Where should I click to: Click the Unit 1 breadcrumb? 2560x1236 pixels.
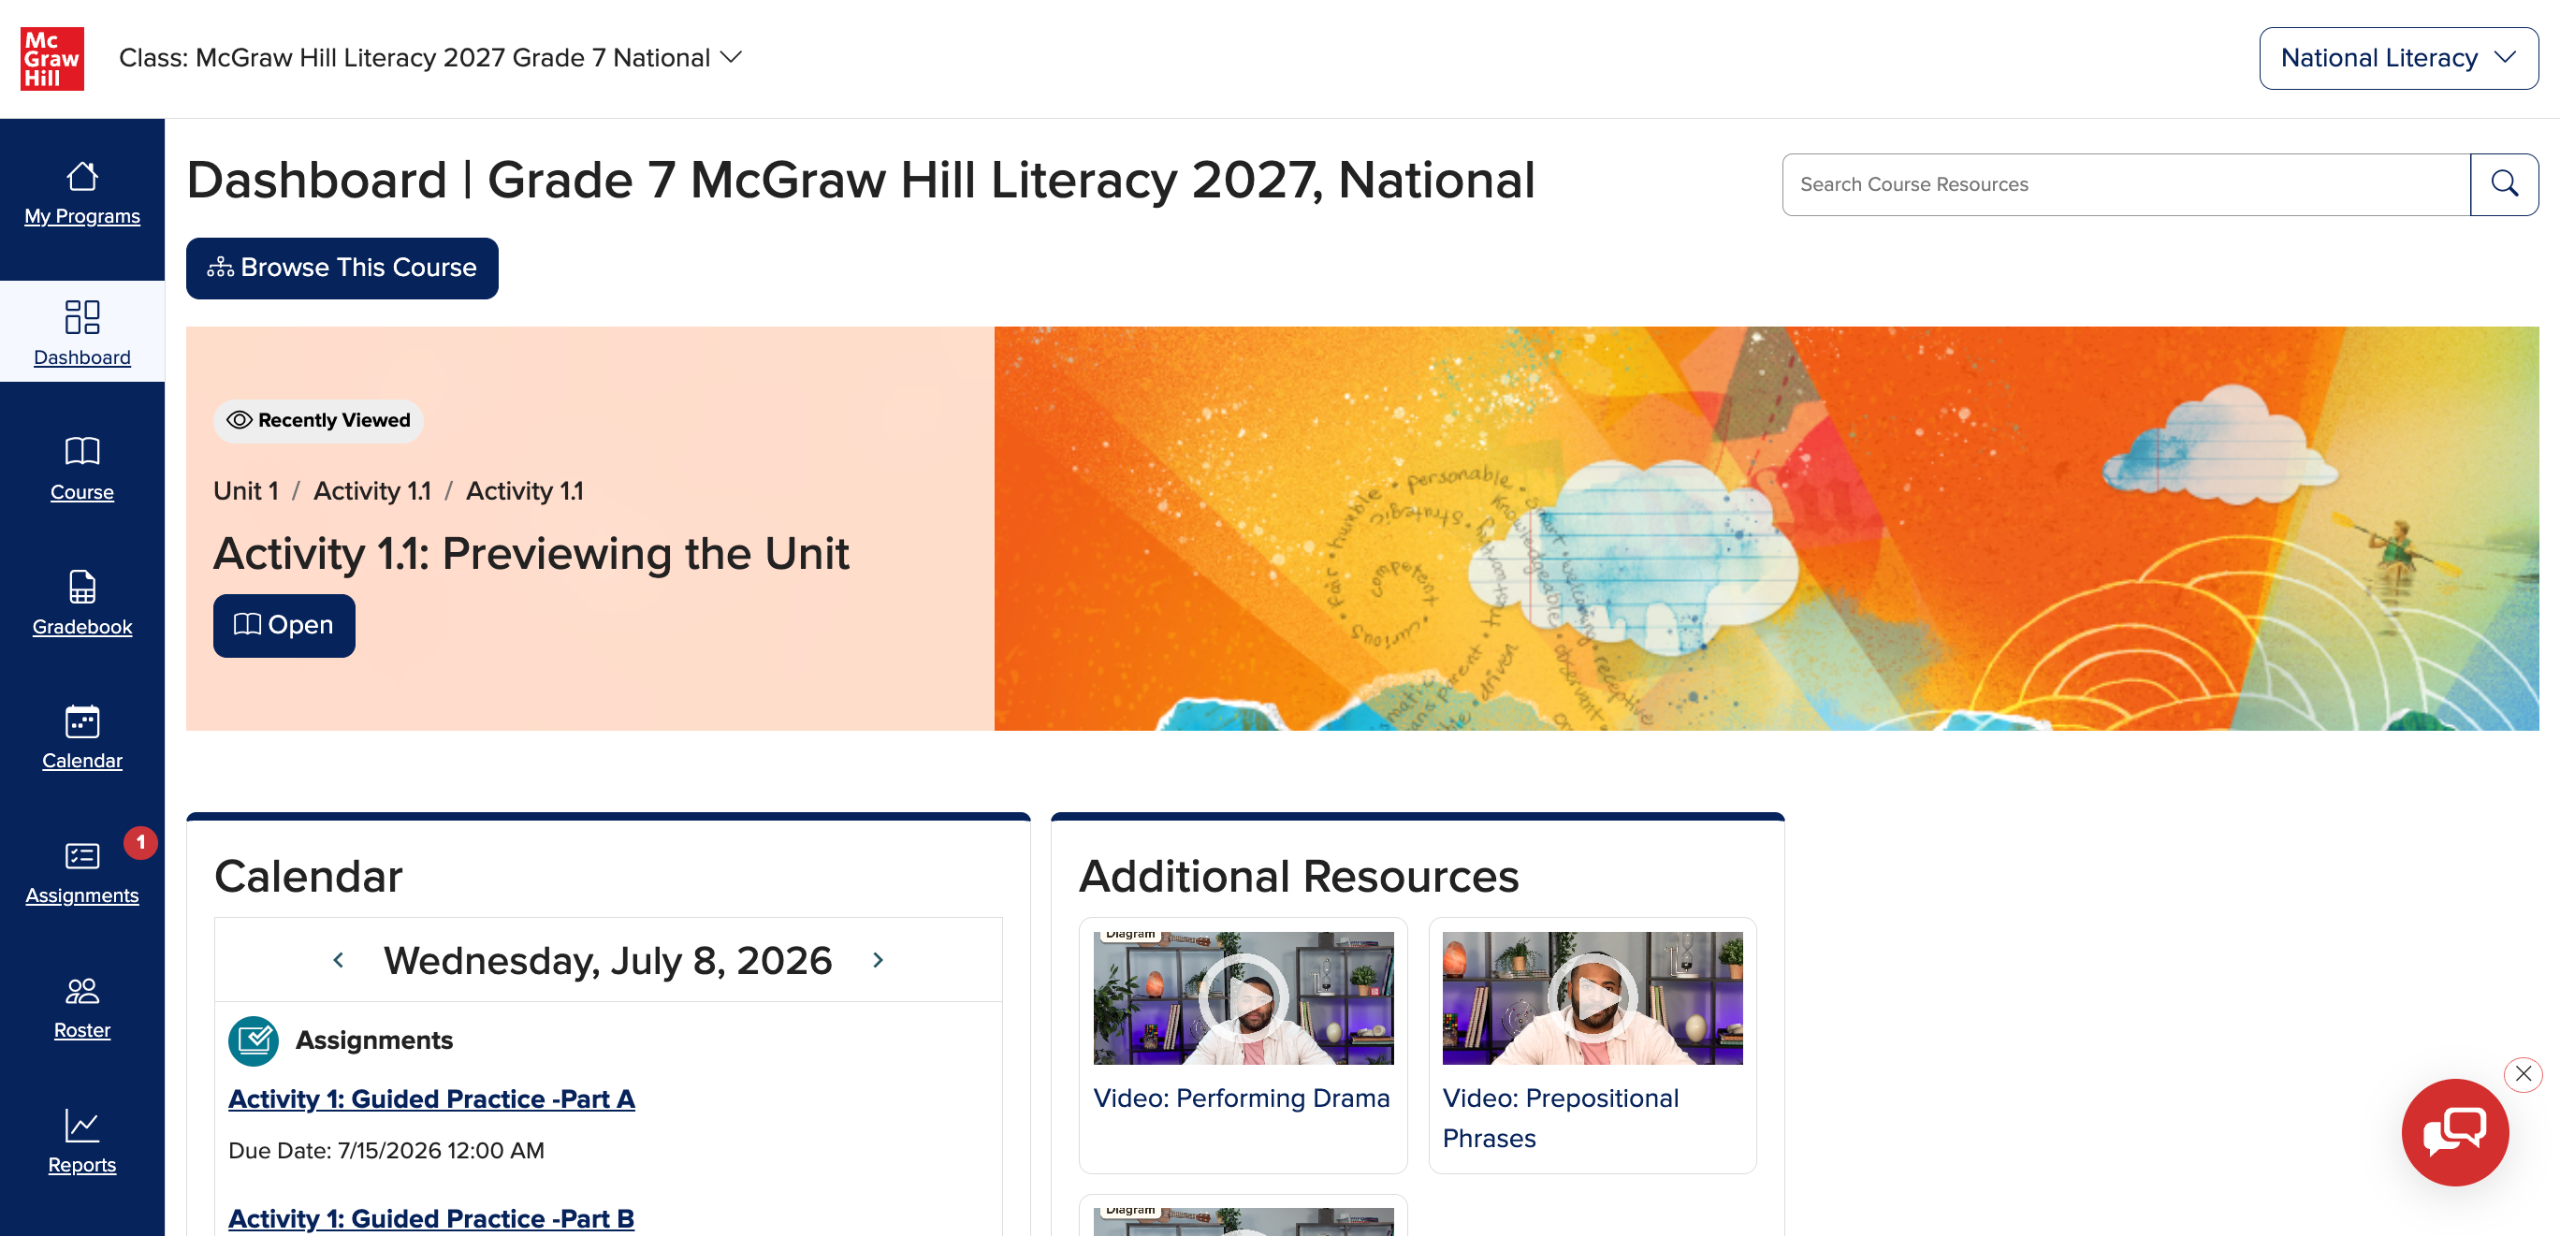[x=246, y=491]
